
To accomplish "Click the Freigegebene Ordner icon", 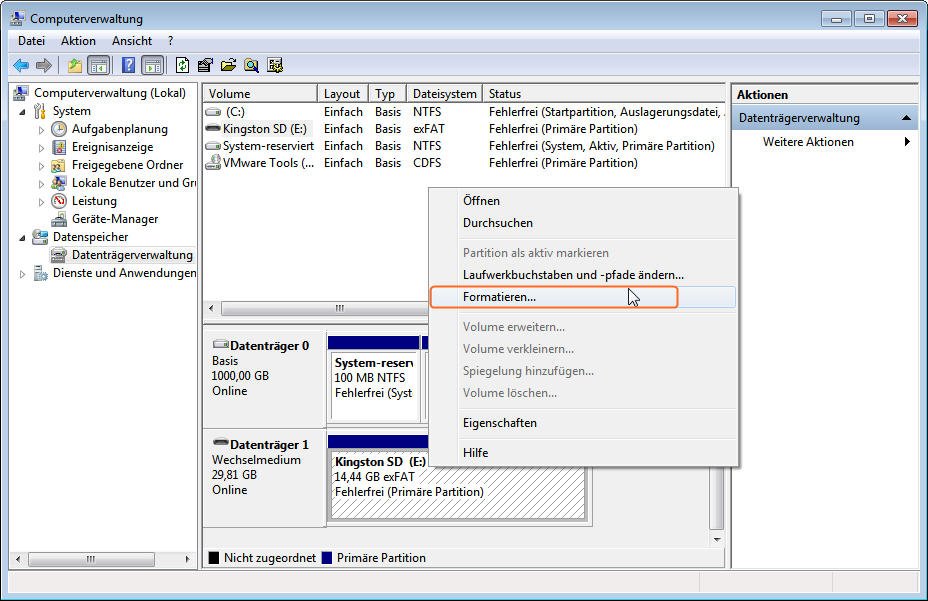I will (59, 165).
